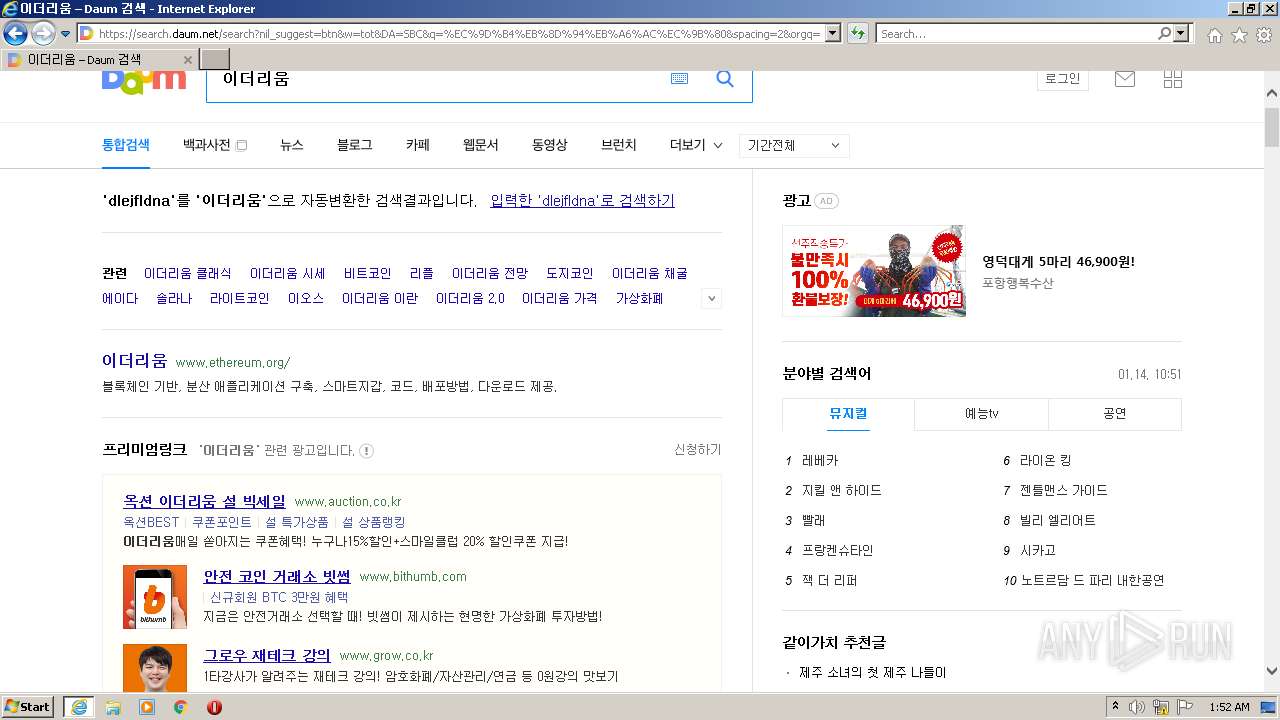Click ranked keyword 프랑켄슈타인
The height and width of the screenshot is (720, 1280).
(838, 551)
